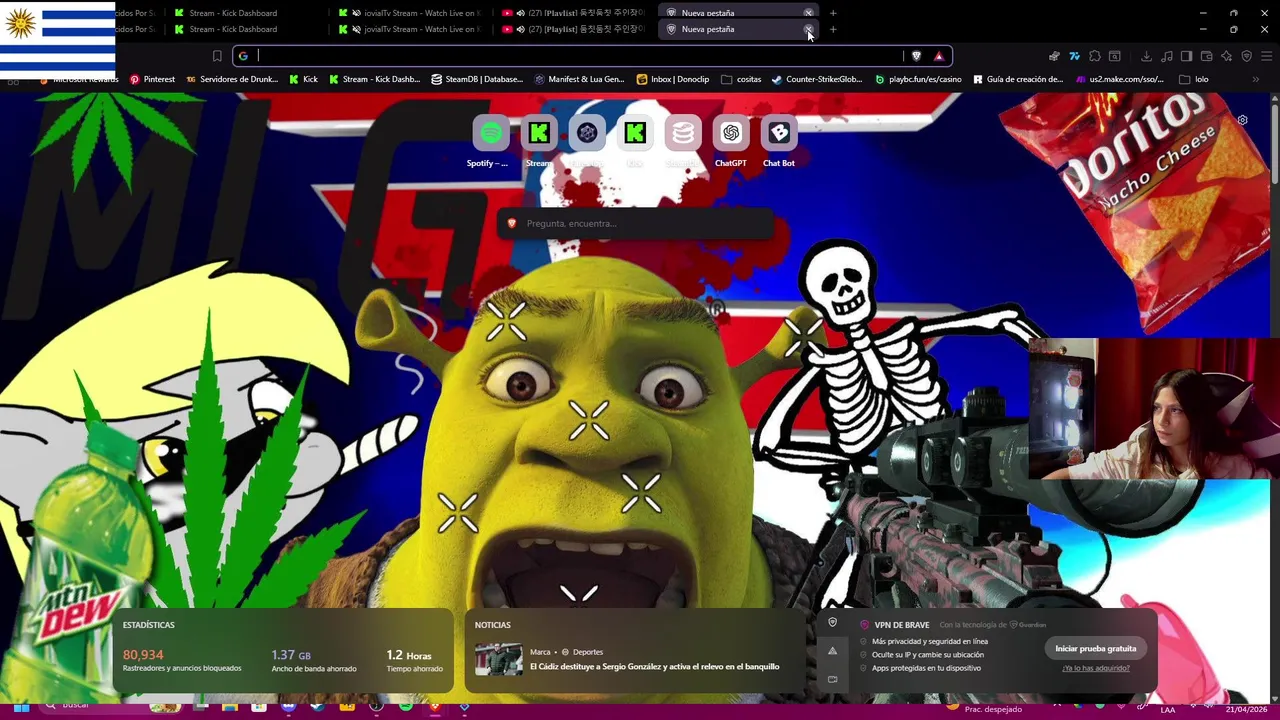The height and width of the screenshot is (720, 1280).
Task: Open the 'Inbox | Donoclip' bookmark
Action: click(672, 79)
